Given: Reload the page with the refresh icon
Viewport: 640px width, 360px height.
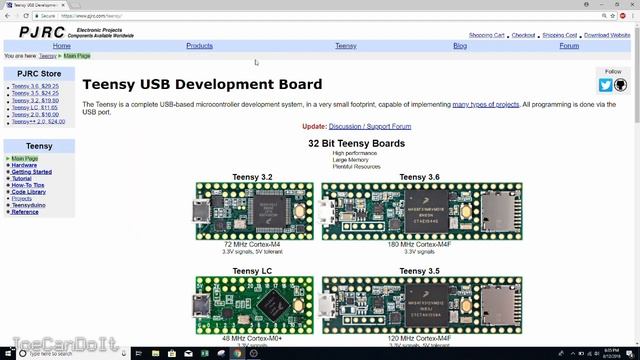Looking at the screenshot, I should click(26, 16).
